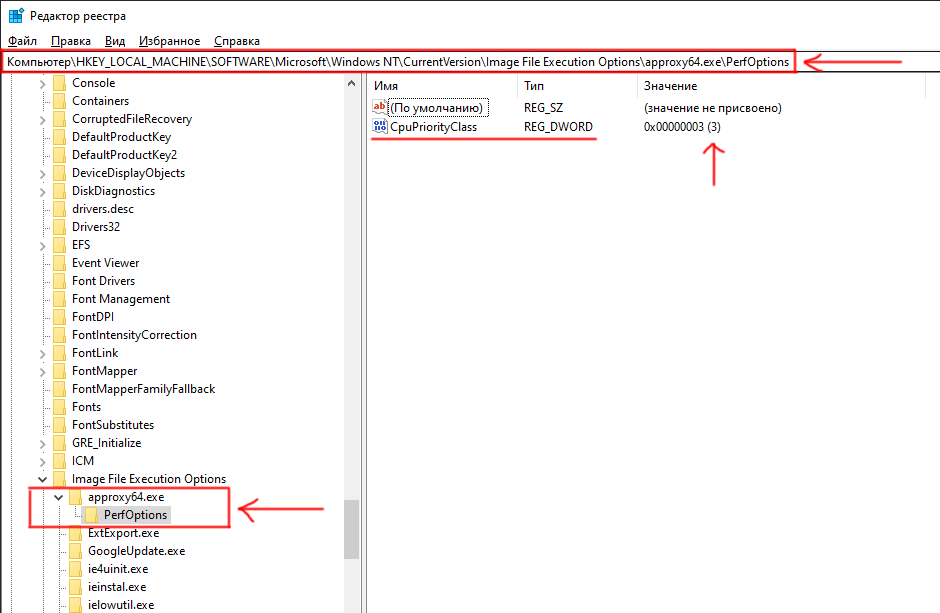Click the tree pane vertical scrollbar thumb

pos(351,530)
